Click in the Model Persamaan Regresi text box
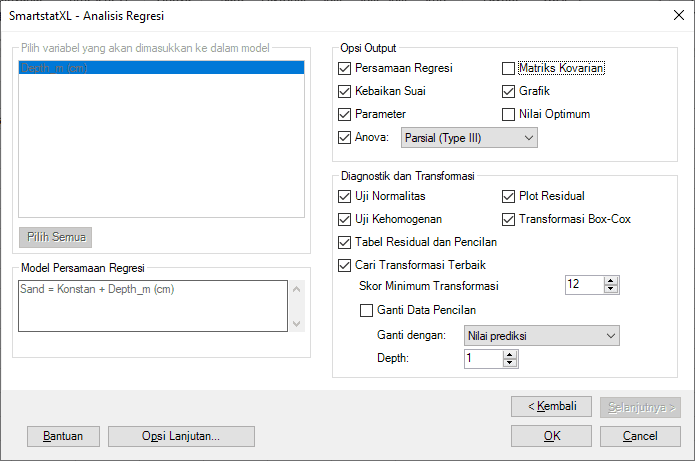695x461 pixels. point(150,305)
